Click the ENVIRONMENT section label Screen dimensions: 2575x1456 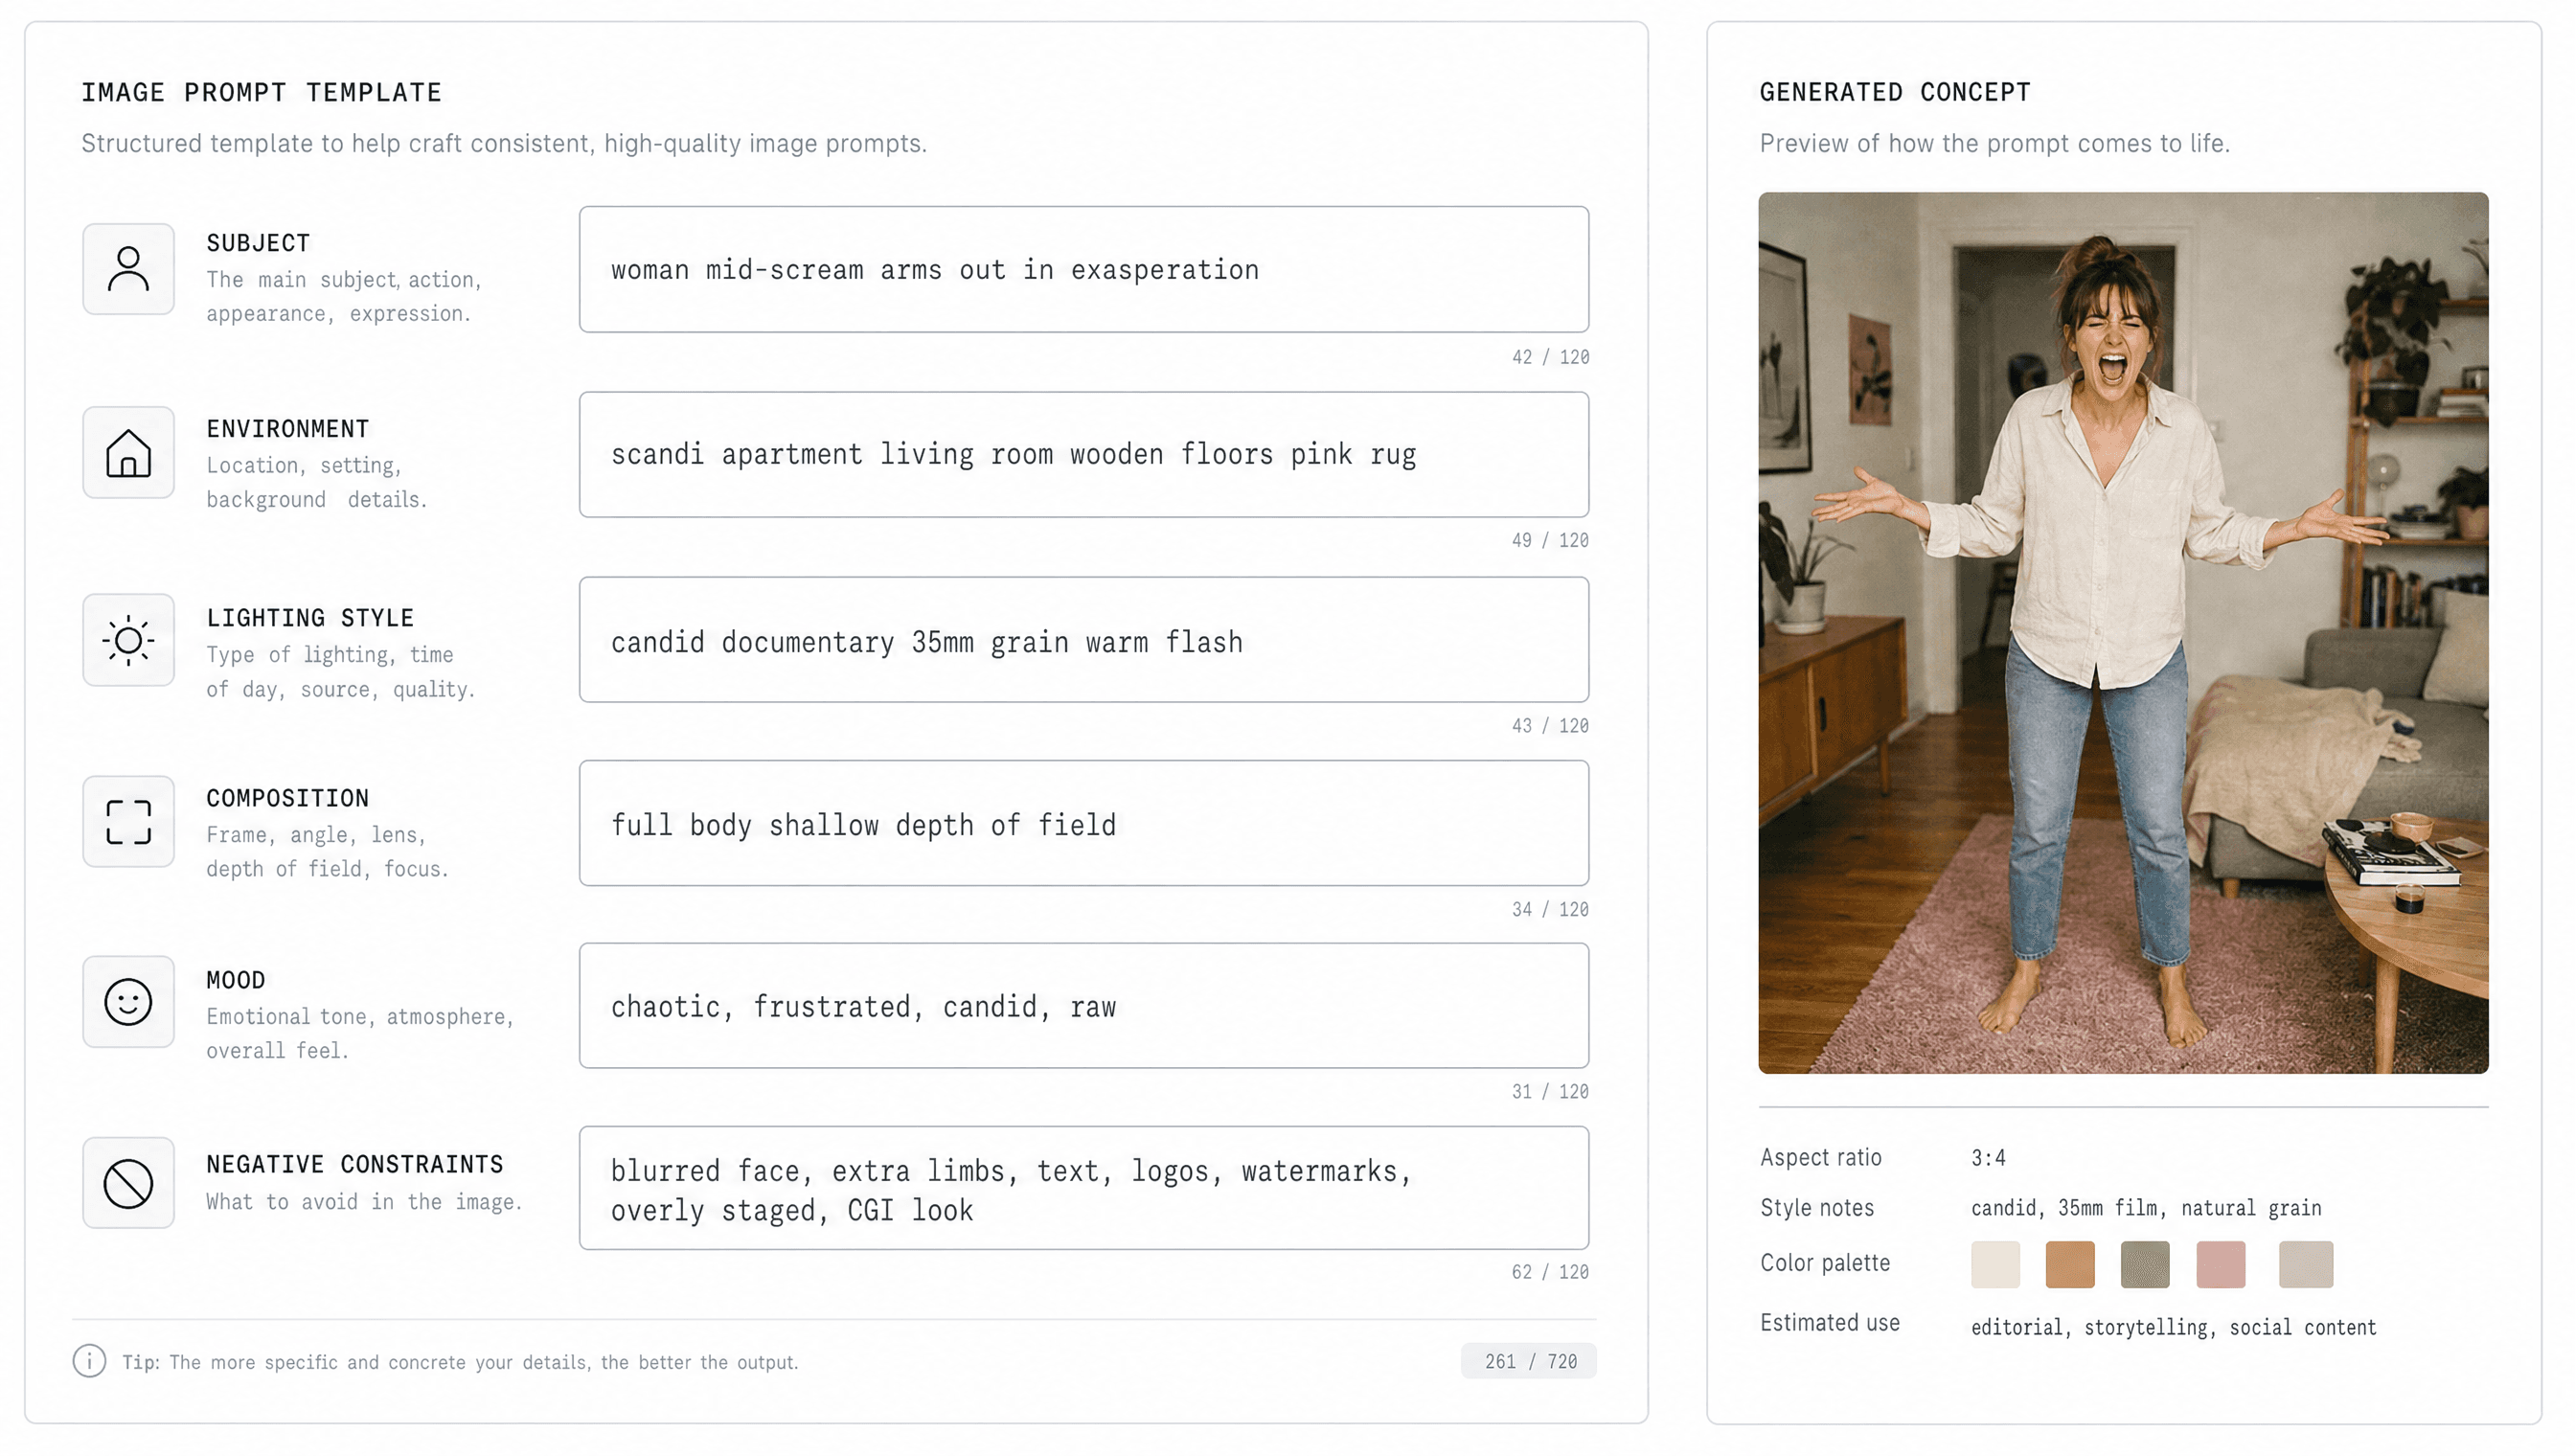(x=288, y=429)
